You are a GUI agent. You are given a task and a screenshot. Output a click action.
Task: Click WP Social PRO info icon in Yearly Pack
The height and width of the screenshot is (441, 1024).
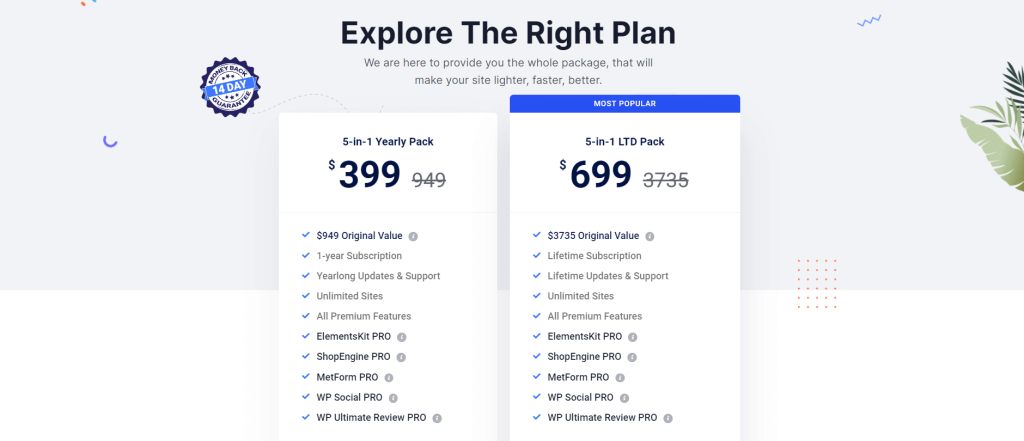coord(393,398)
